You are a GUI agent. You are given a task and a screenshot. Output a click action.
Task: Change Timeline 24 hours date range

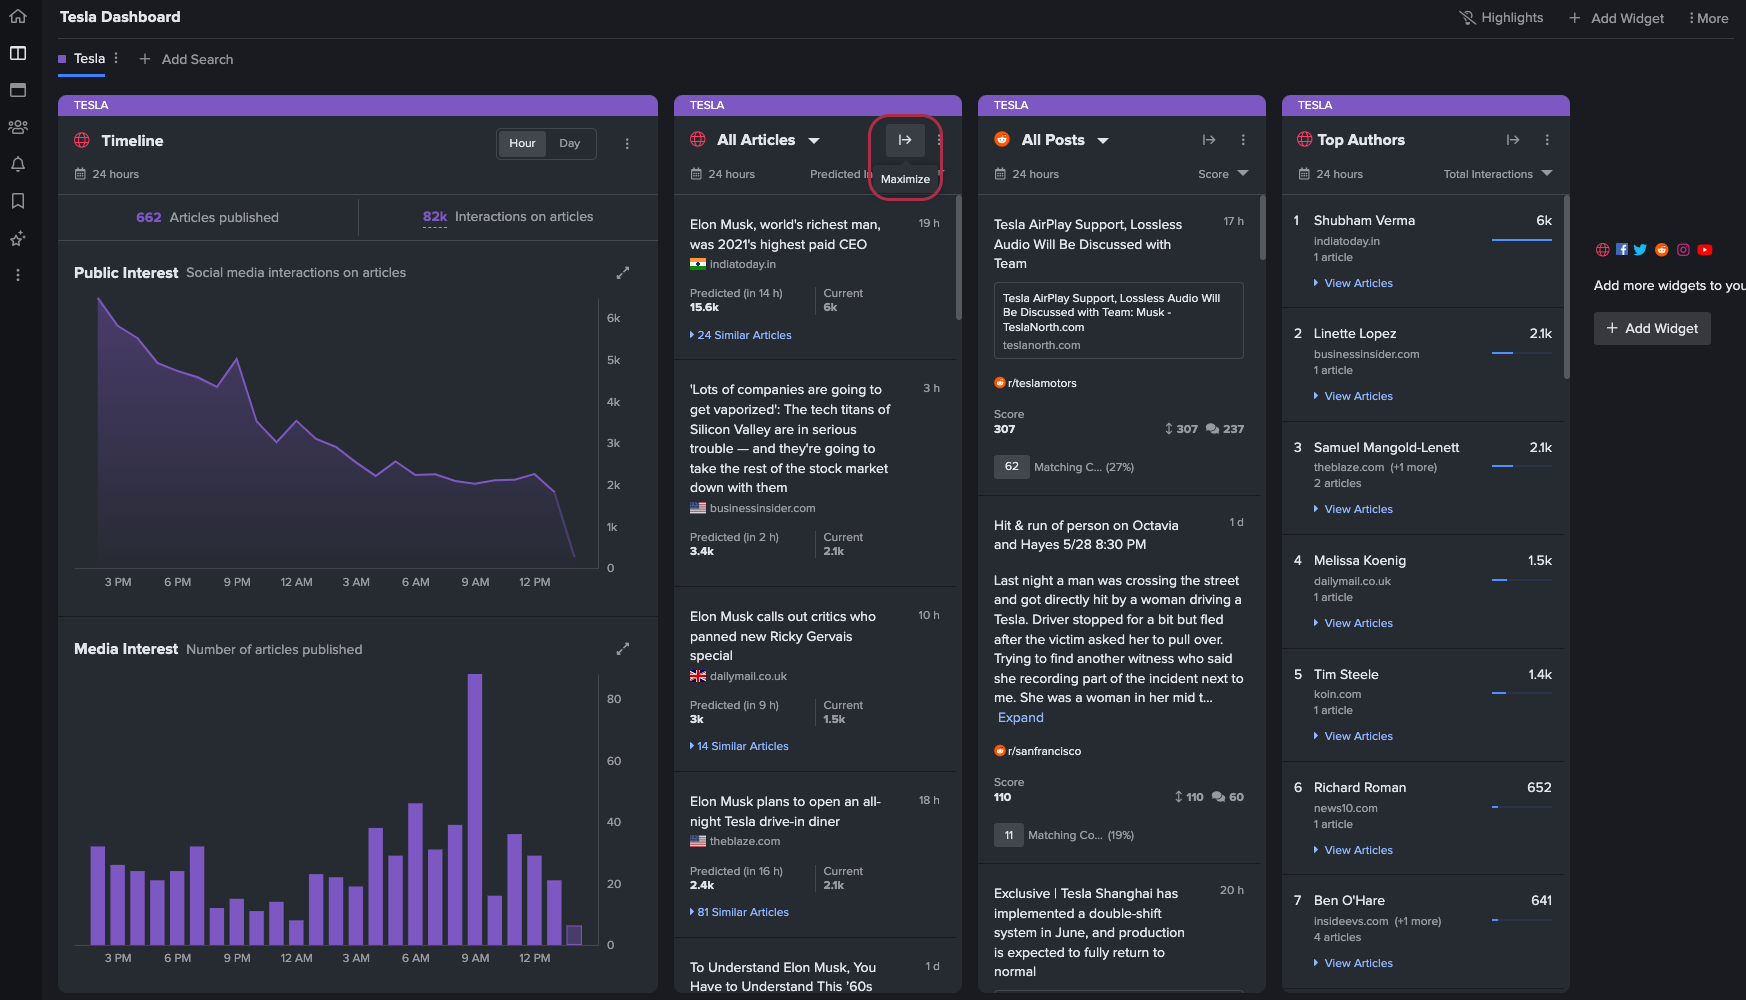coord(107,174)
